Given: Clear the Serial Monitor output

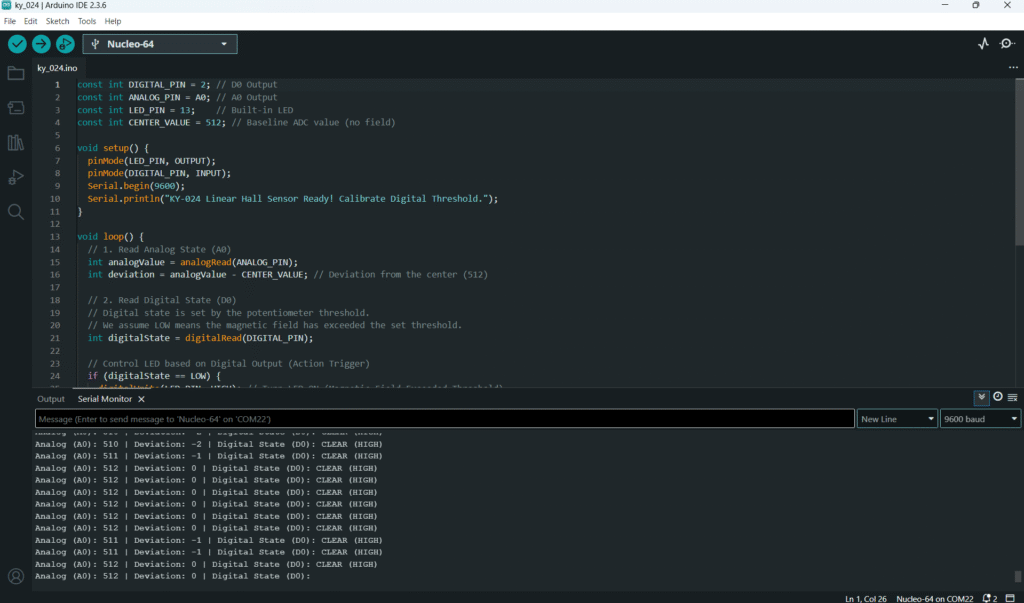Looking at the screenshot, I should pos(1012,398).
